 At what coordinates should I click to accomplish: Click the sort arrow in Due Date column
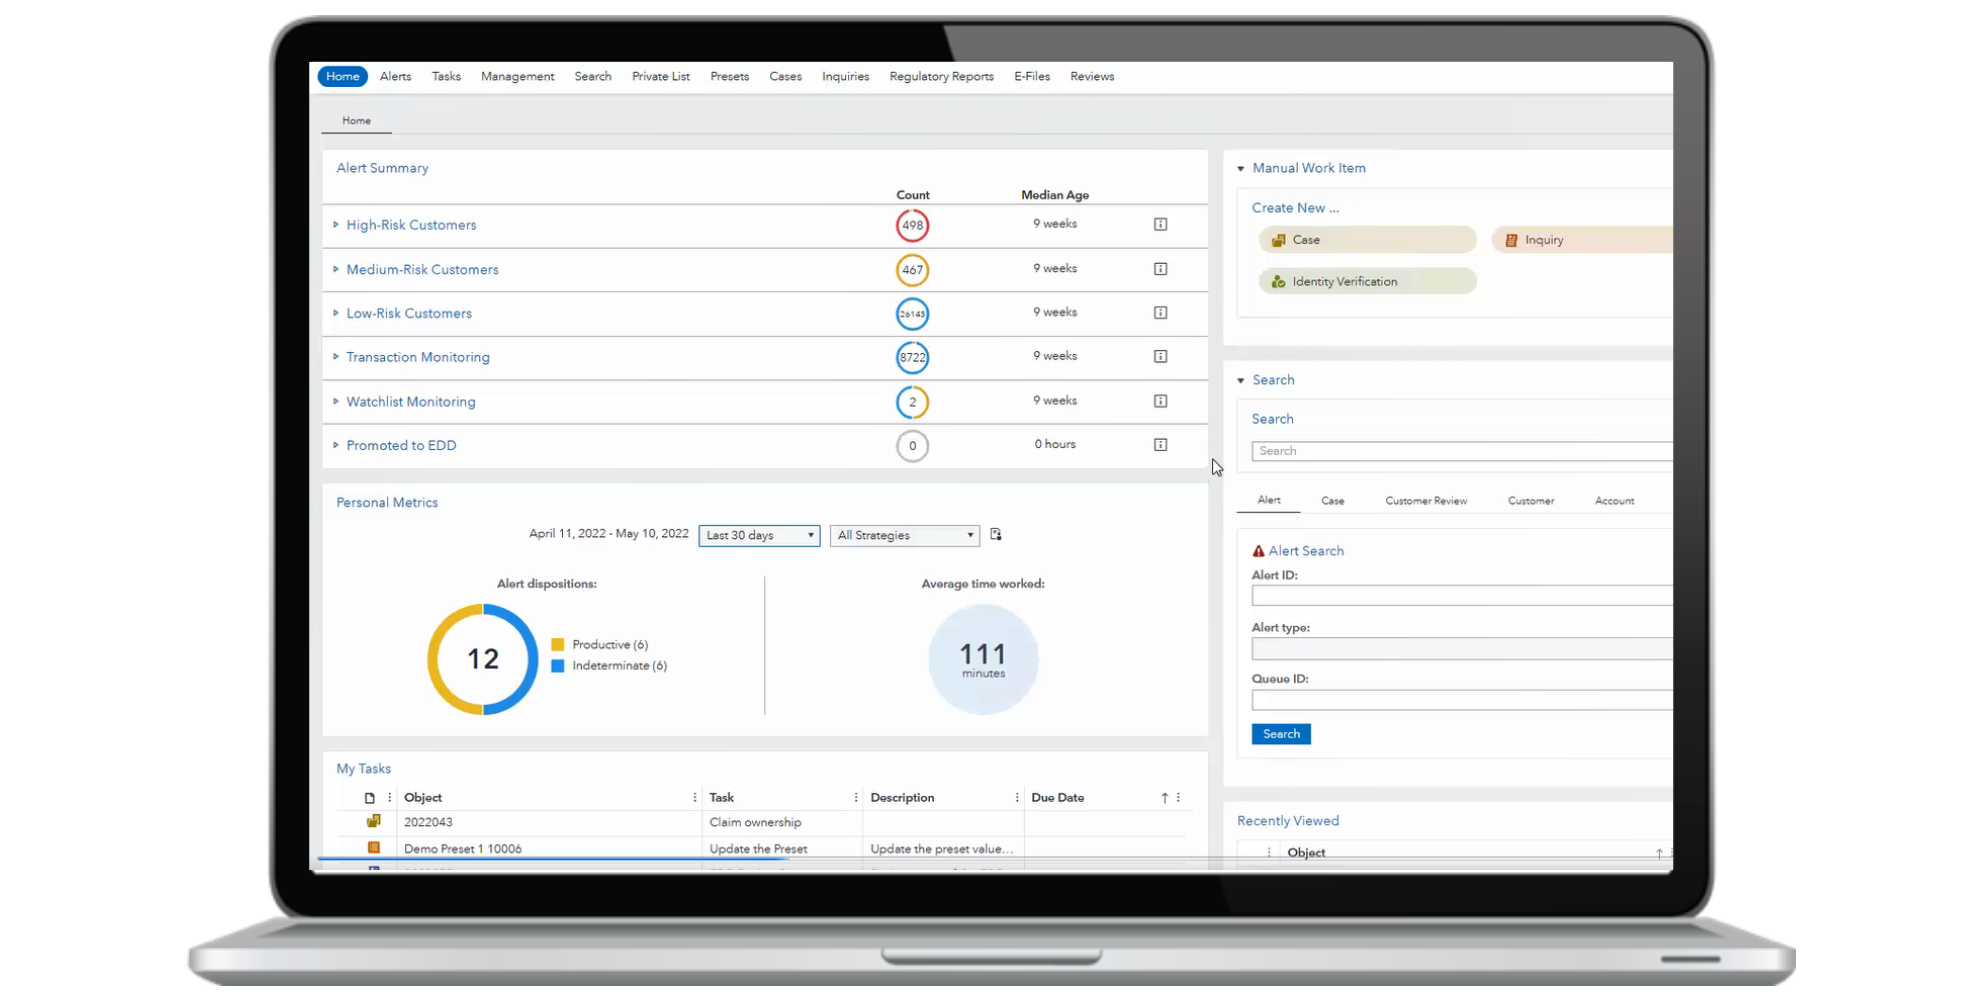[1164, 798]
